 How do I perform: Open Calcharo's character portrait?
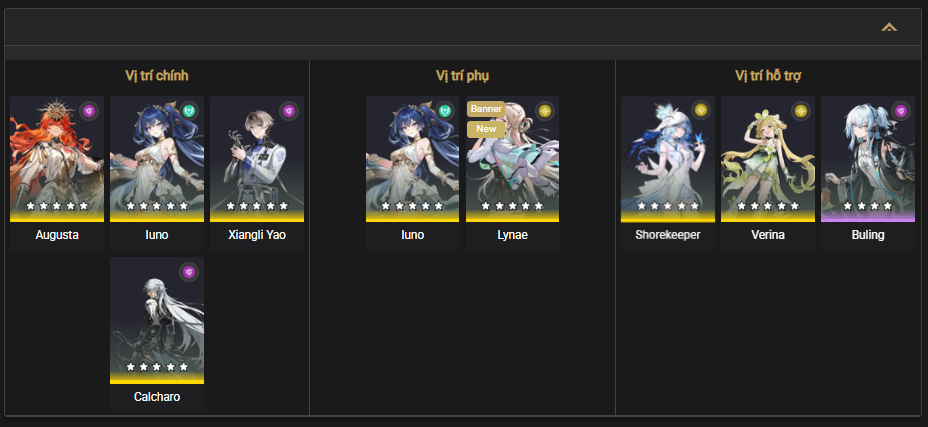157,320
